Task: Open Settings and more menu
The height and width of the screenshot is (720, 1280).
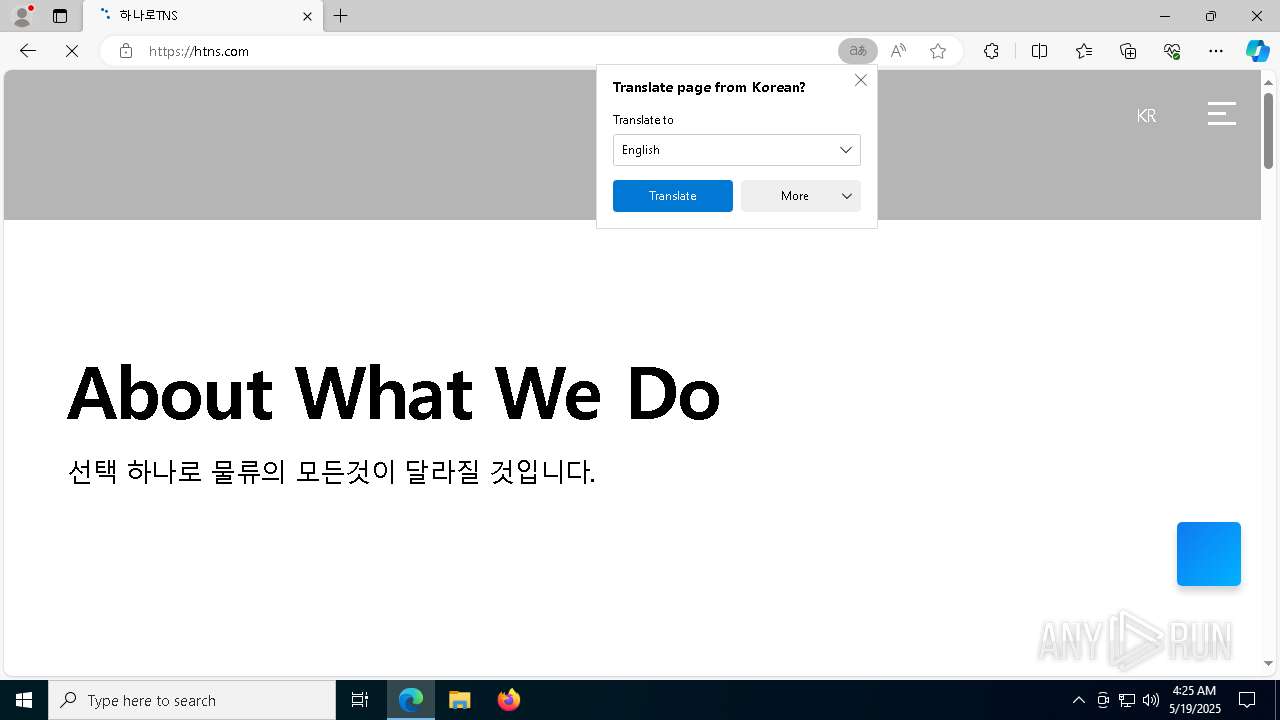Action: (1216, 51)
